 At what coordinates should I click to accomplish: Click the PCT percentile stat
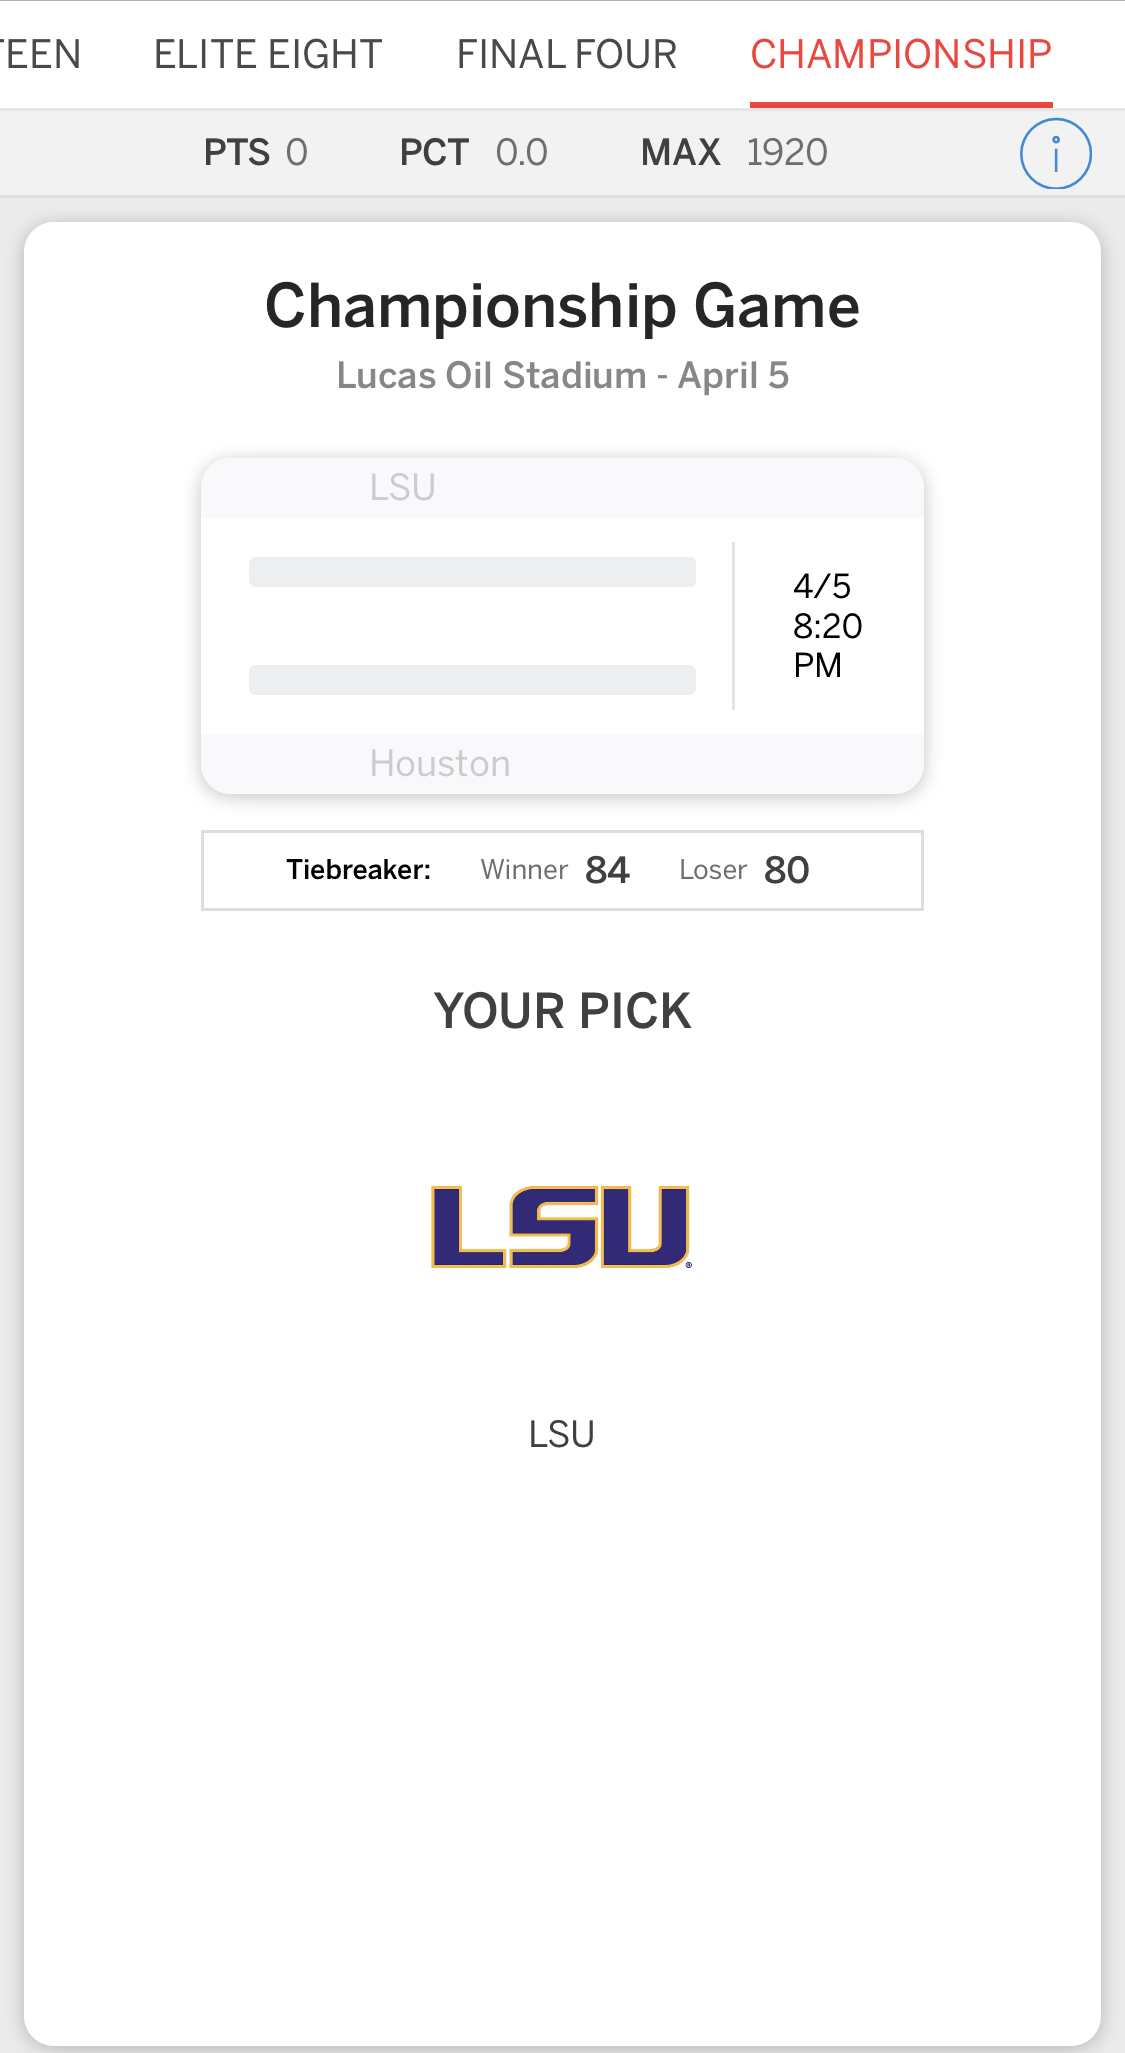pyautogui.click(x=473, y=153)
